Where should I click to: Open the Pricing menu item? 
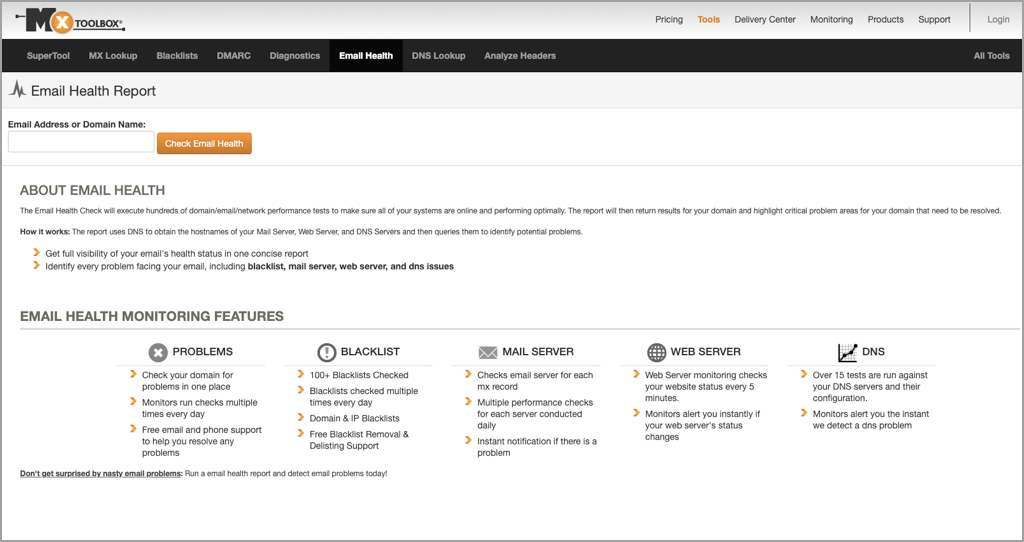pyautogui.click(x=669, y=19)
